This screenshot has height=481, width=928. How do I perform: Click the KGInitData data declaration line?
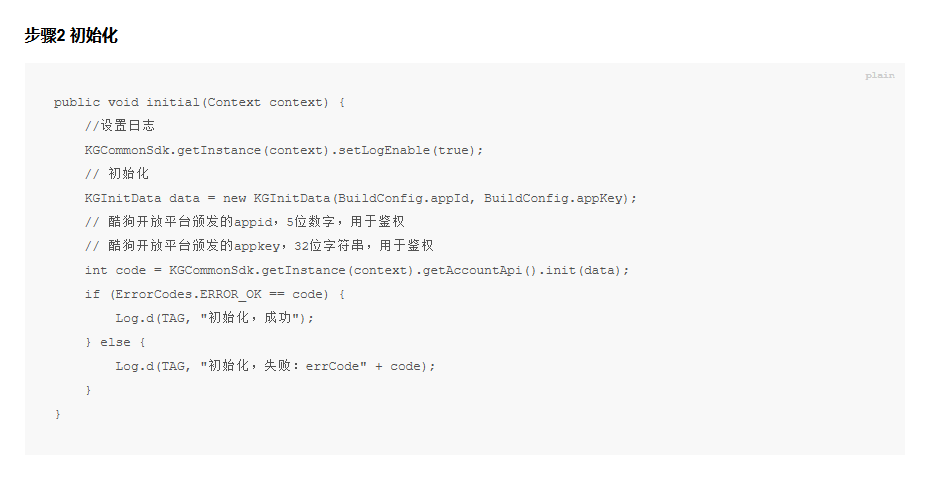coord(360,198)
